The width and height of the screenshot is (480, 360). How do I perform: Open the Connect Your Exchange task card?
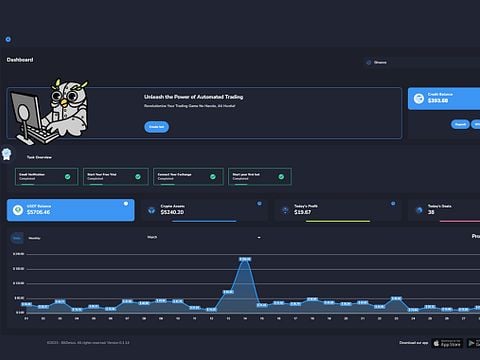point(188,177)
